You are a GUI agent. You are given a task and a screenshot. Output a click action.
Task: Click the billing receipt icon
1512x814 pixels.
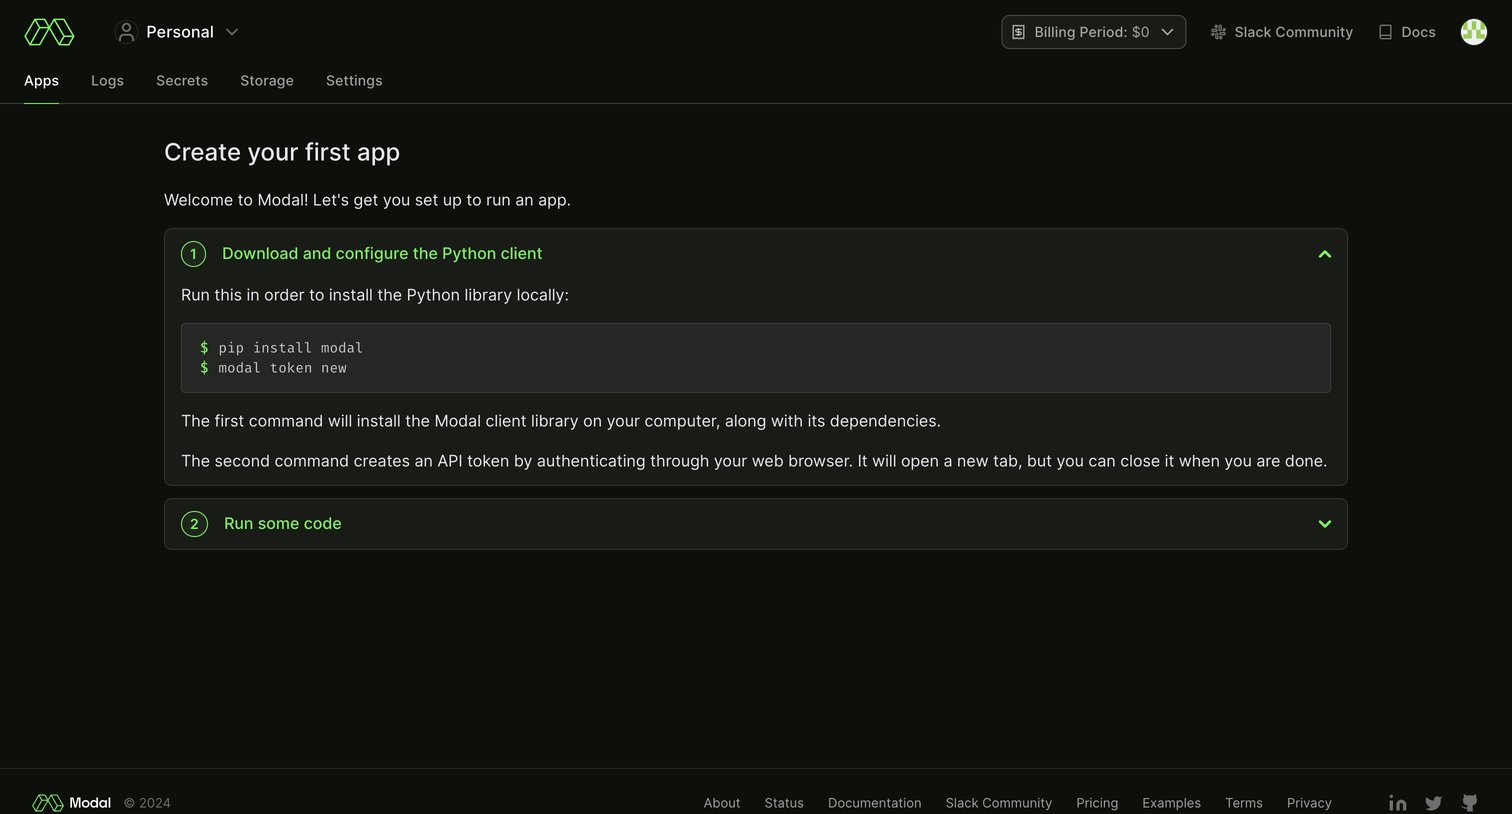pyautogui.click(x=1018, y=32)
